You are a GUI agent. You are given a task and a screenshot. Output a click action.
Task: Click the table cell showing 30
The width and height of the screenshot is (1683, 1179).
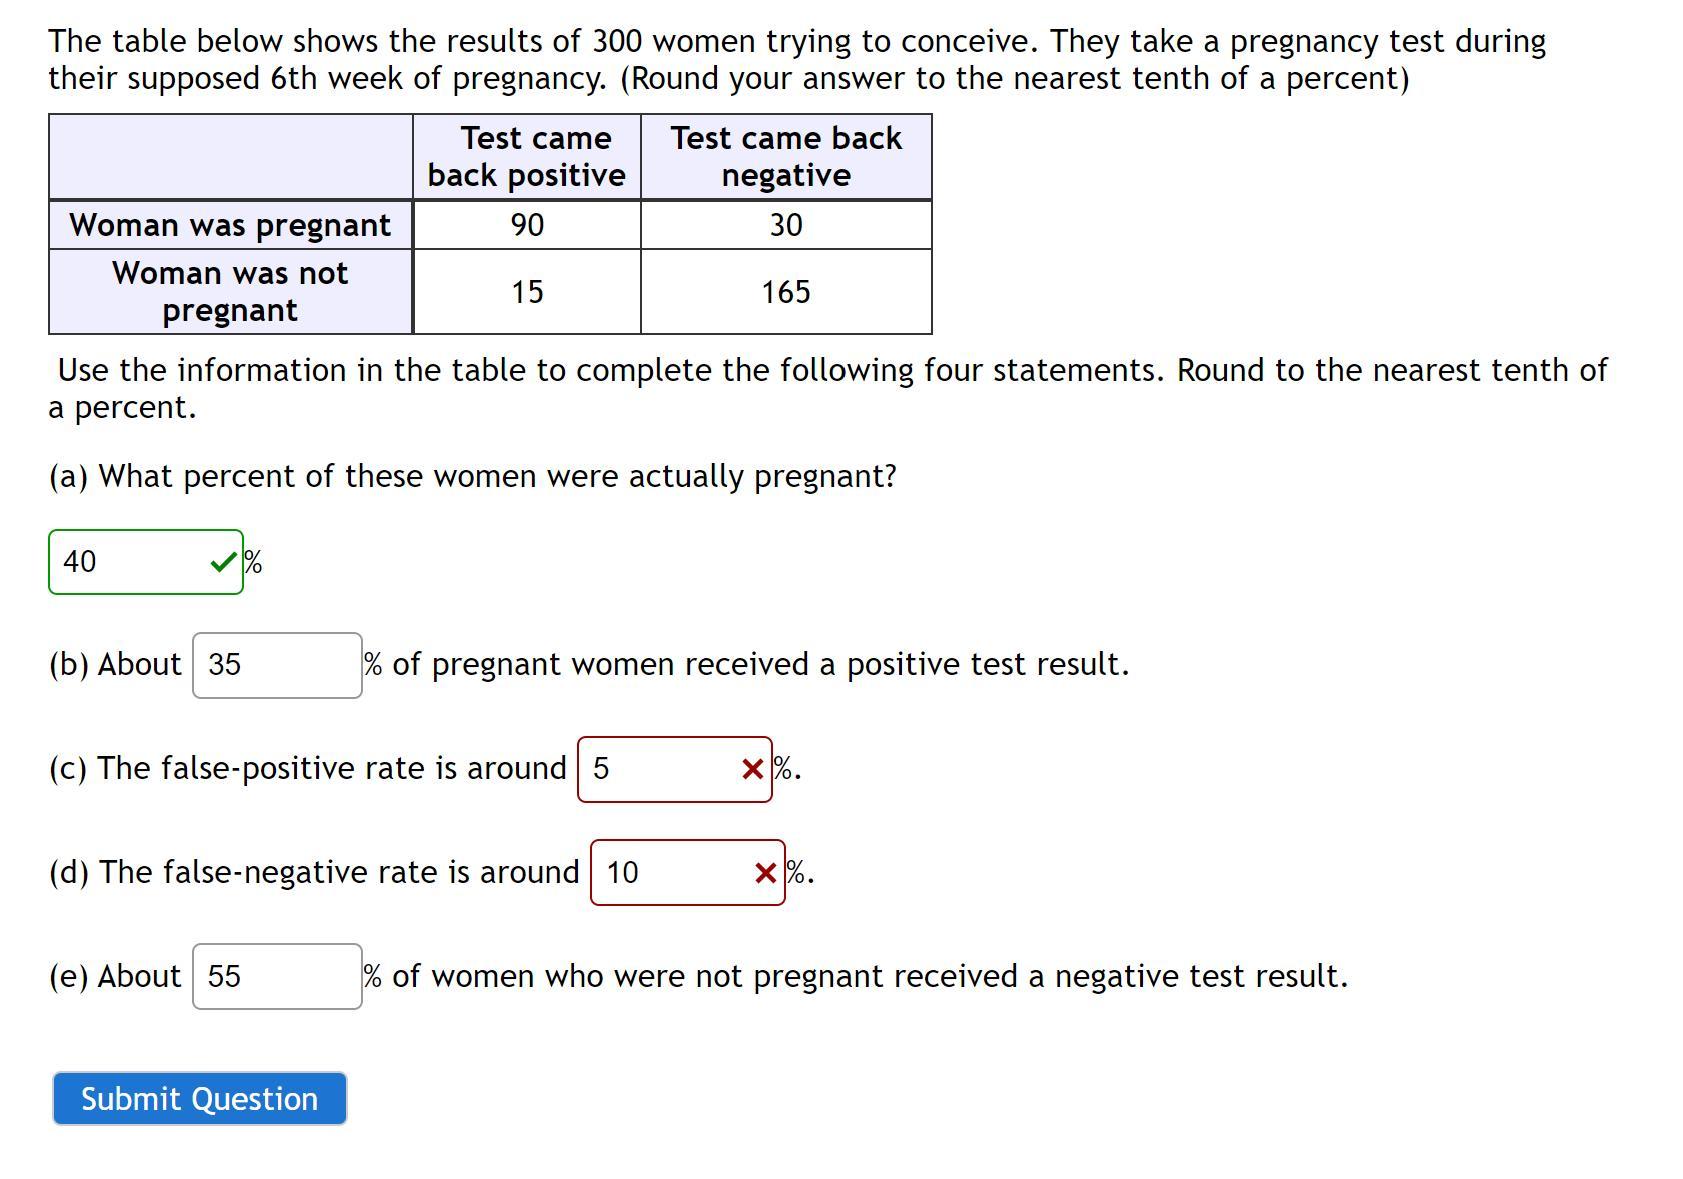click(x=786, y=225)
